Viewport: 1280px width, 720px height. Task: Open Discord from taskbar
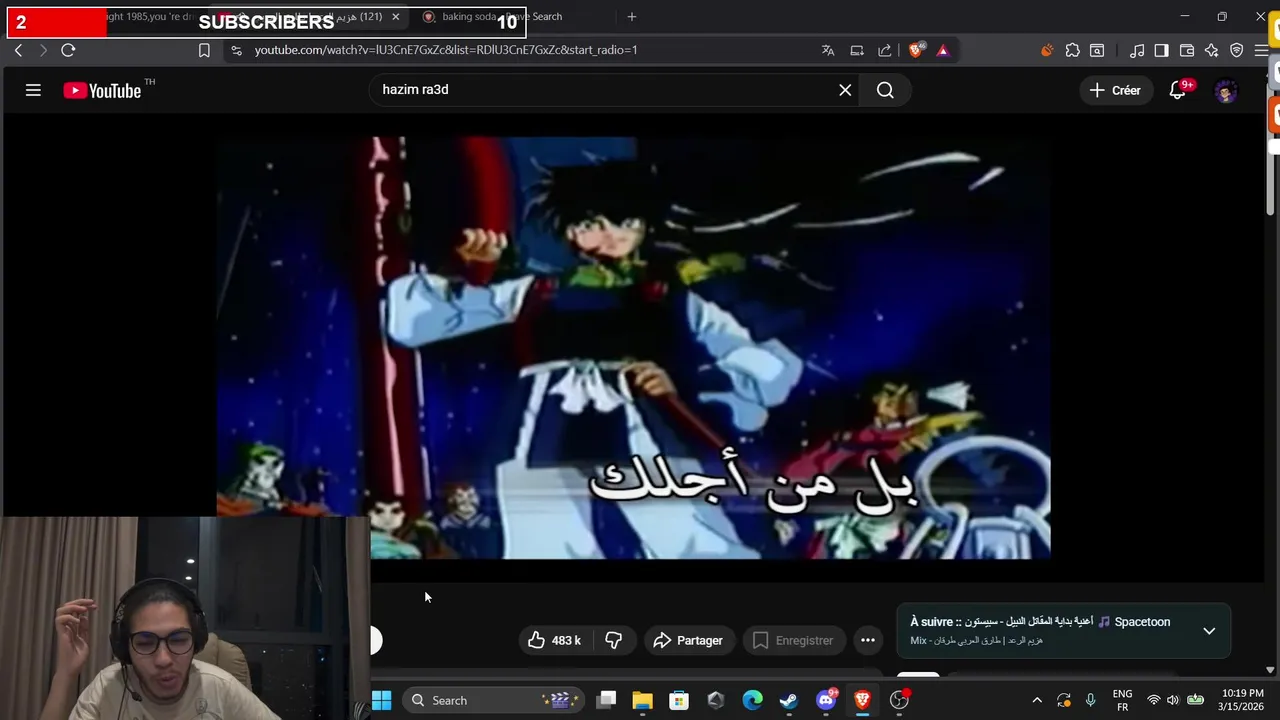coord(826,700)
